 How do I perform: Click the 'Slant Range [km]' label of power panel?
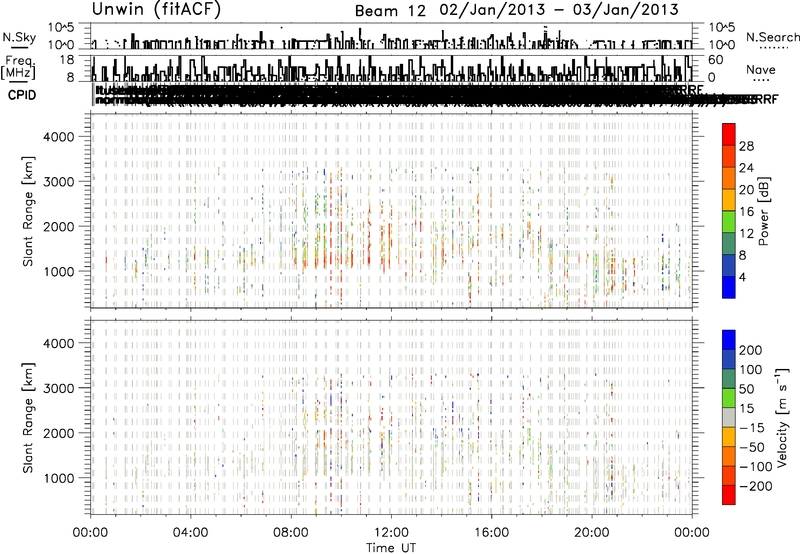(28, 211)
